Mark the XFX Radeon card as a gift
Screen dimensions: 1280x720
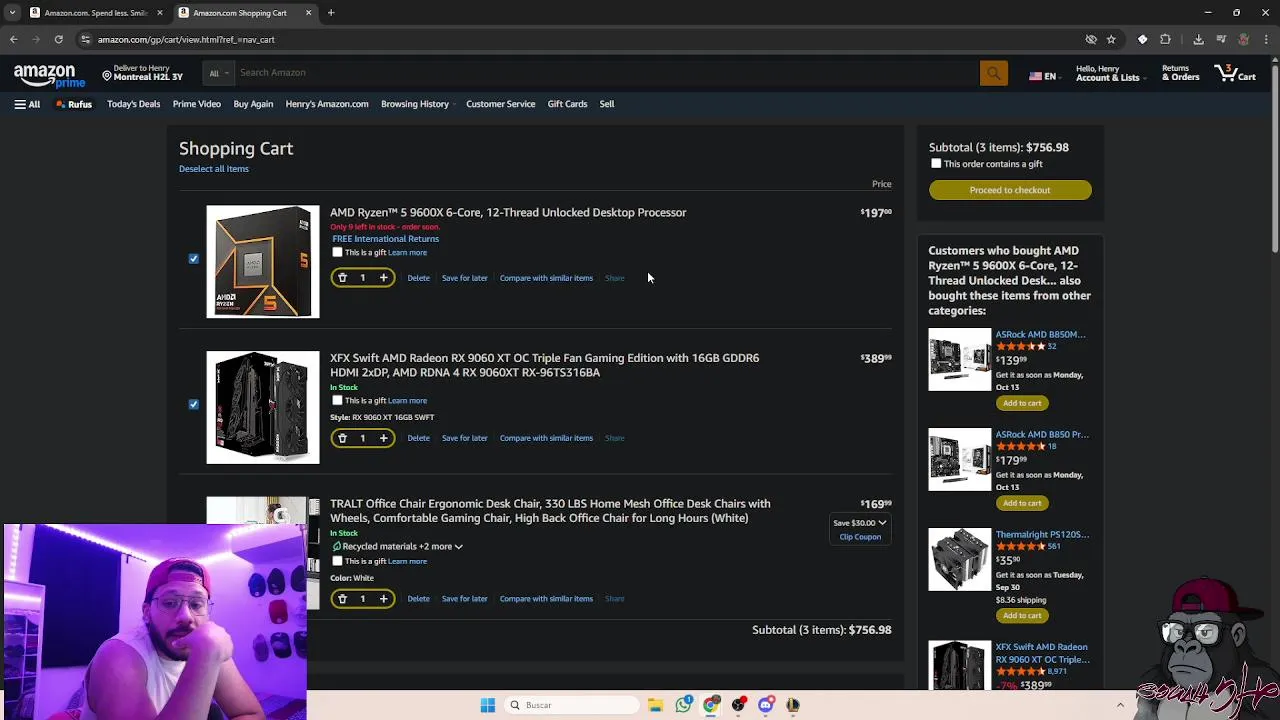point(337,400)
